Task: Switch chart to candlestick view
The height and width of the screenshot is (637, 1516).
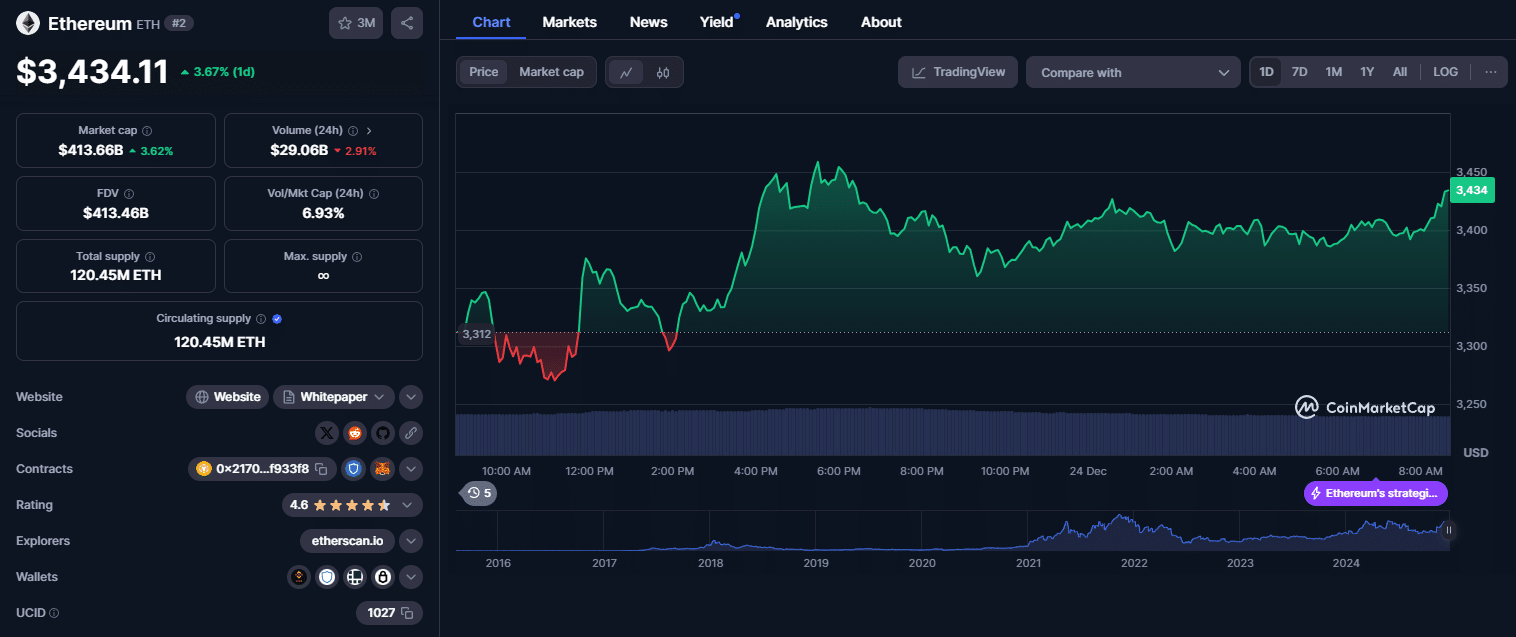Action: point(663,72)
